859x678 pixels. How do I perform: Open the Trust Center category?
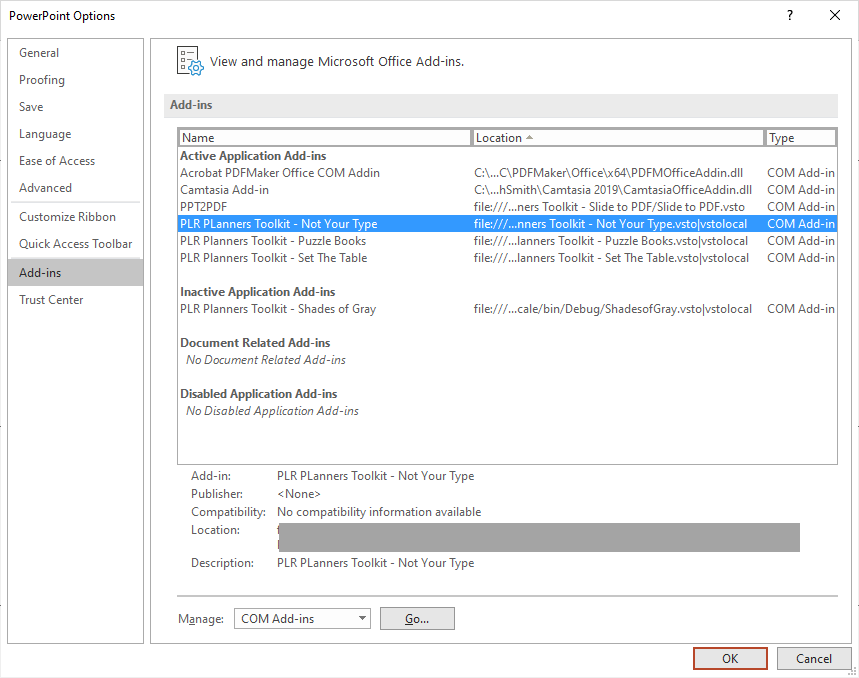click(x=51, y=300)
